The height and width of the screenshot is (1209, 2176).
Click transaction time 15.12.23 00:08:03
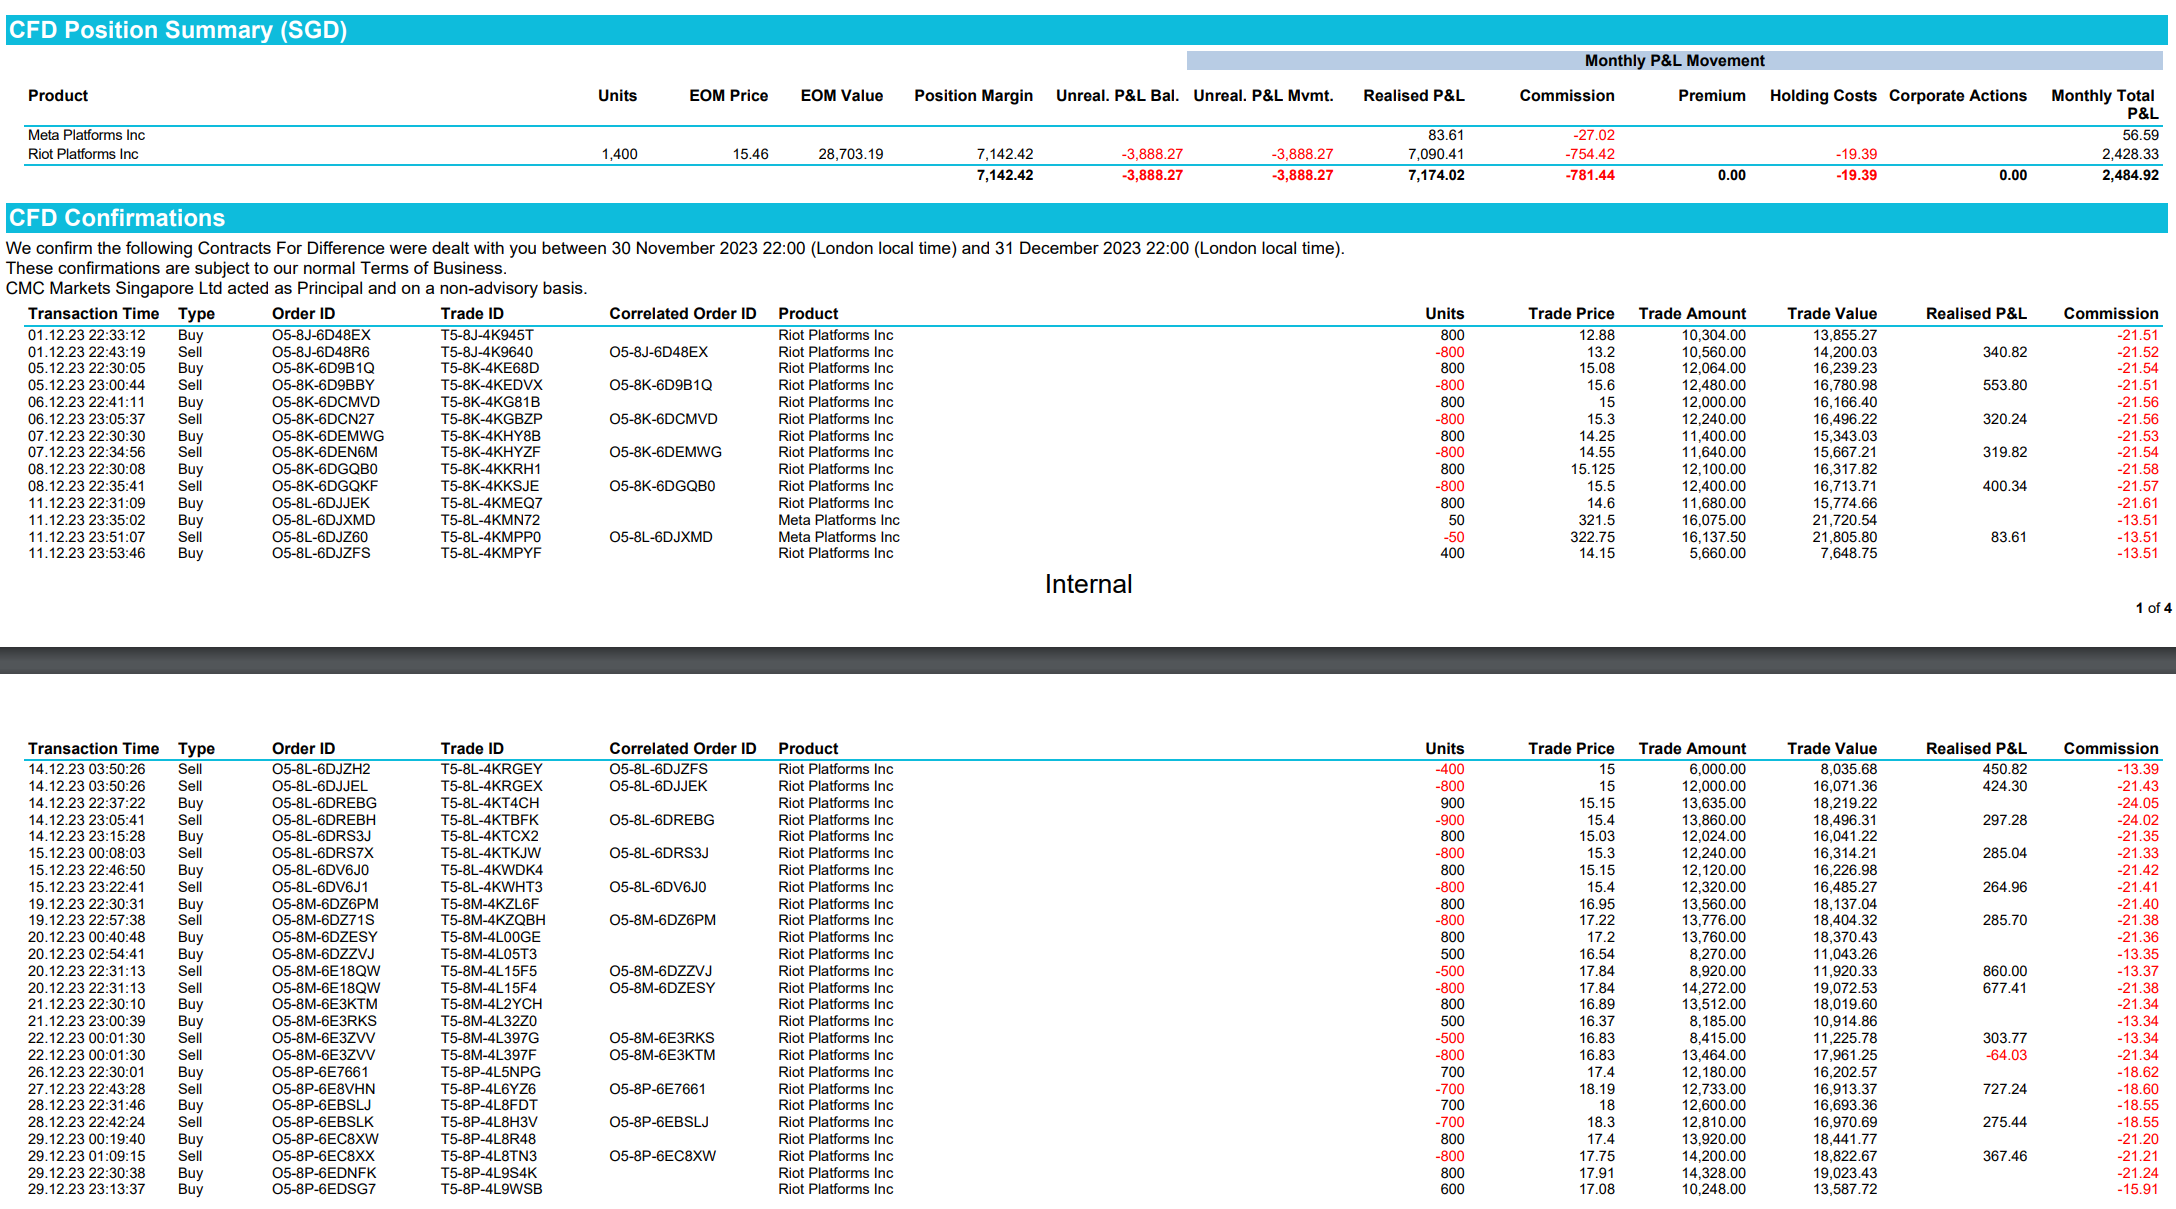[x=86, y=853]
